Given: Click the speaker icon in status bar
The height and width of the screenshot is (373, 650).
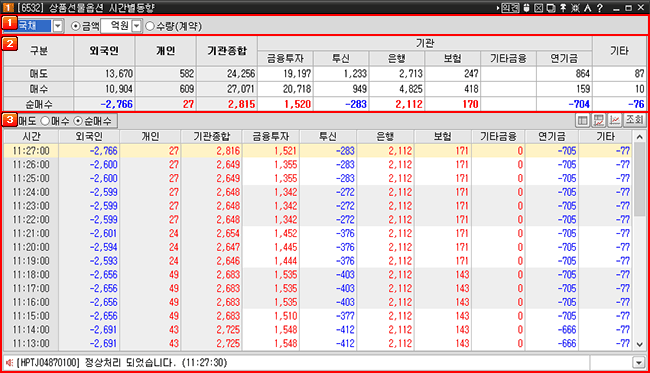Looking at the screenshot, I should (x=10, y=363).
